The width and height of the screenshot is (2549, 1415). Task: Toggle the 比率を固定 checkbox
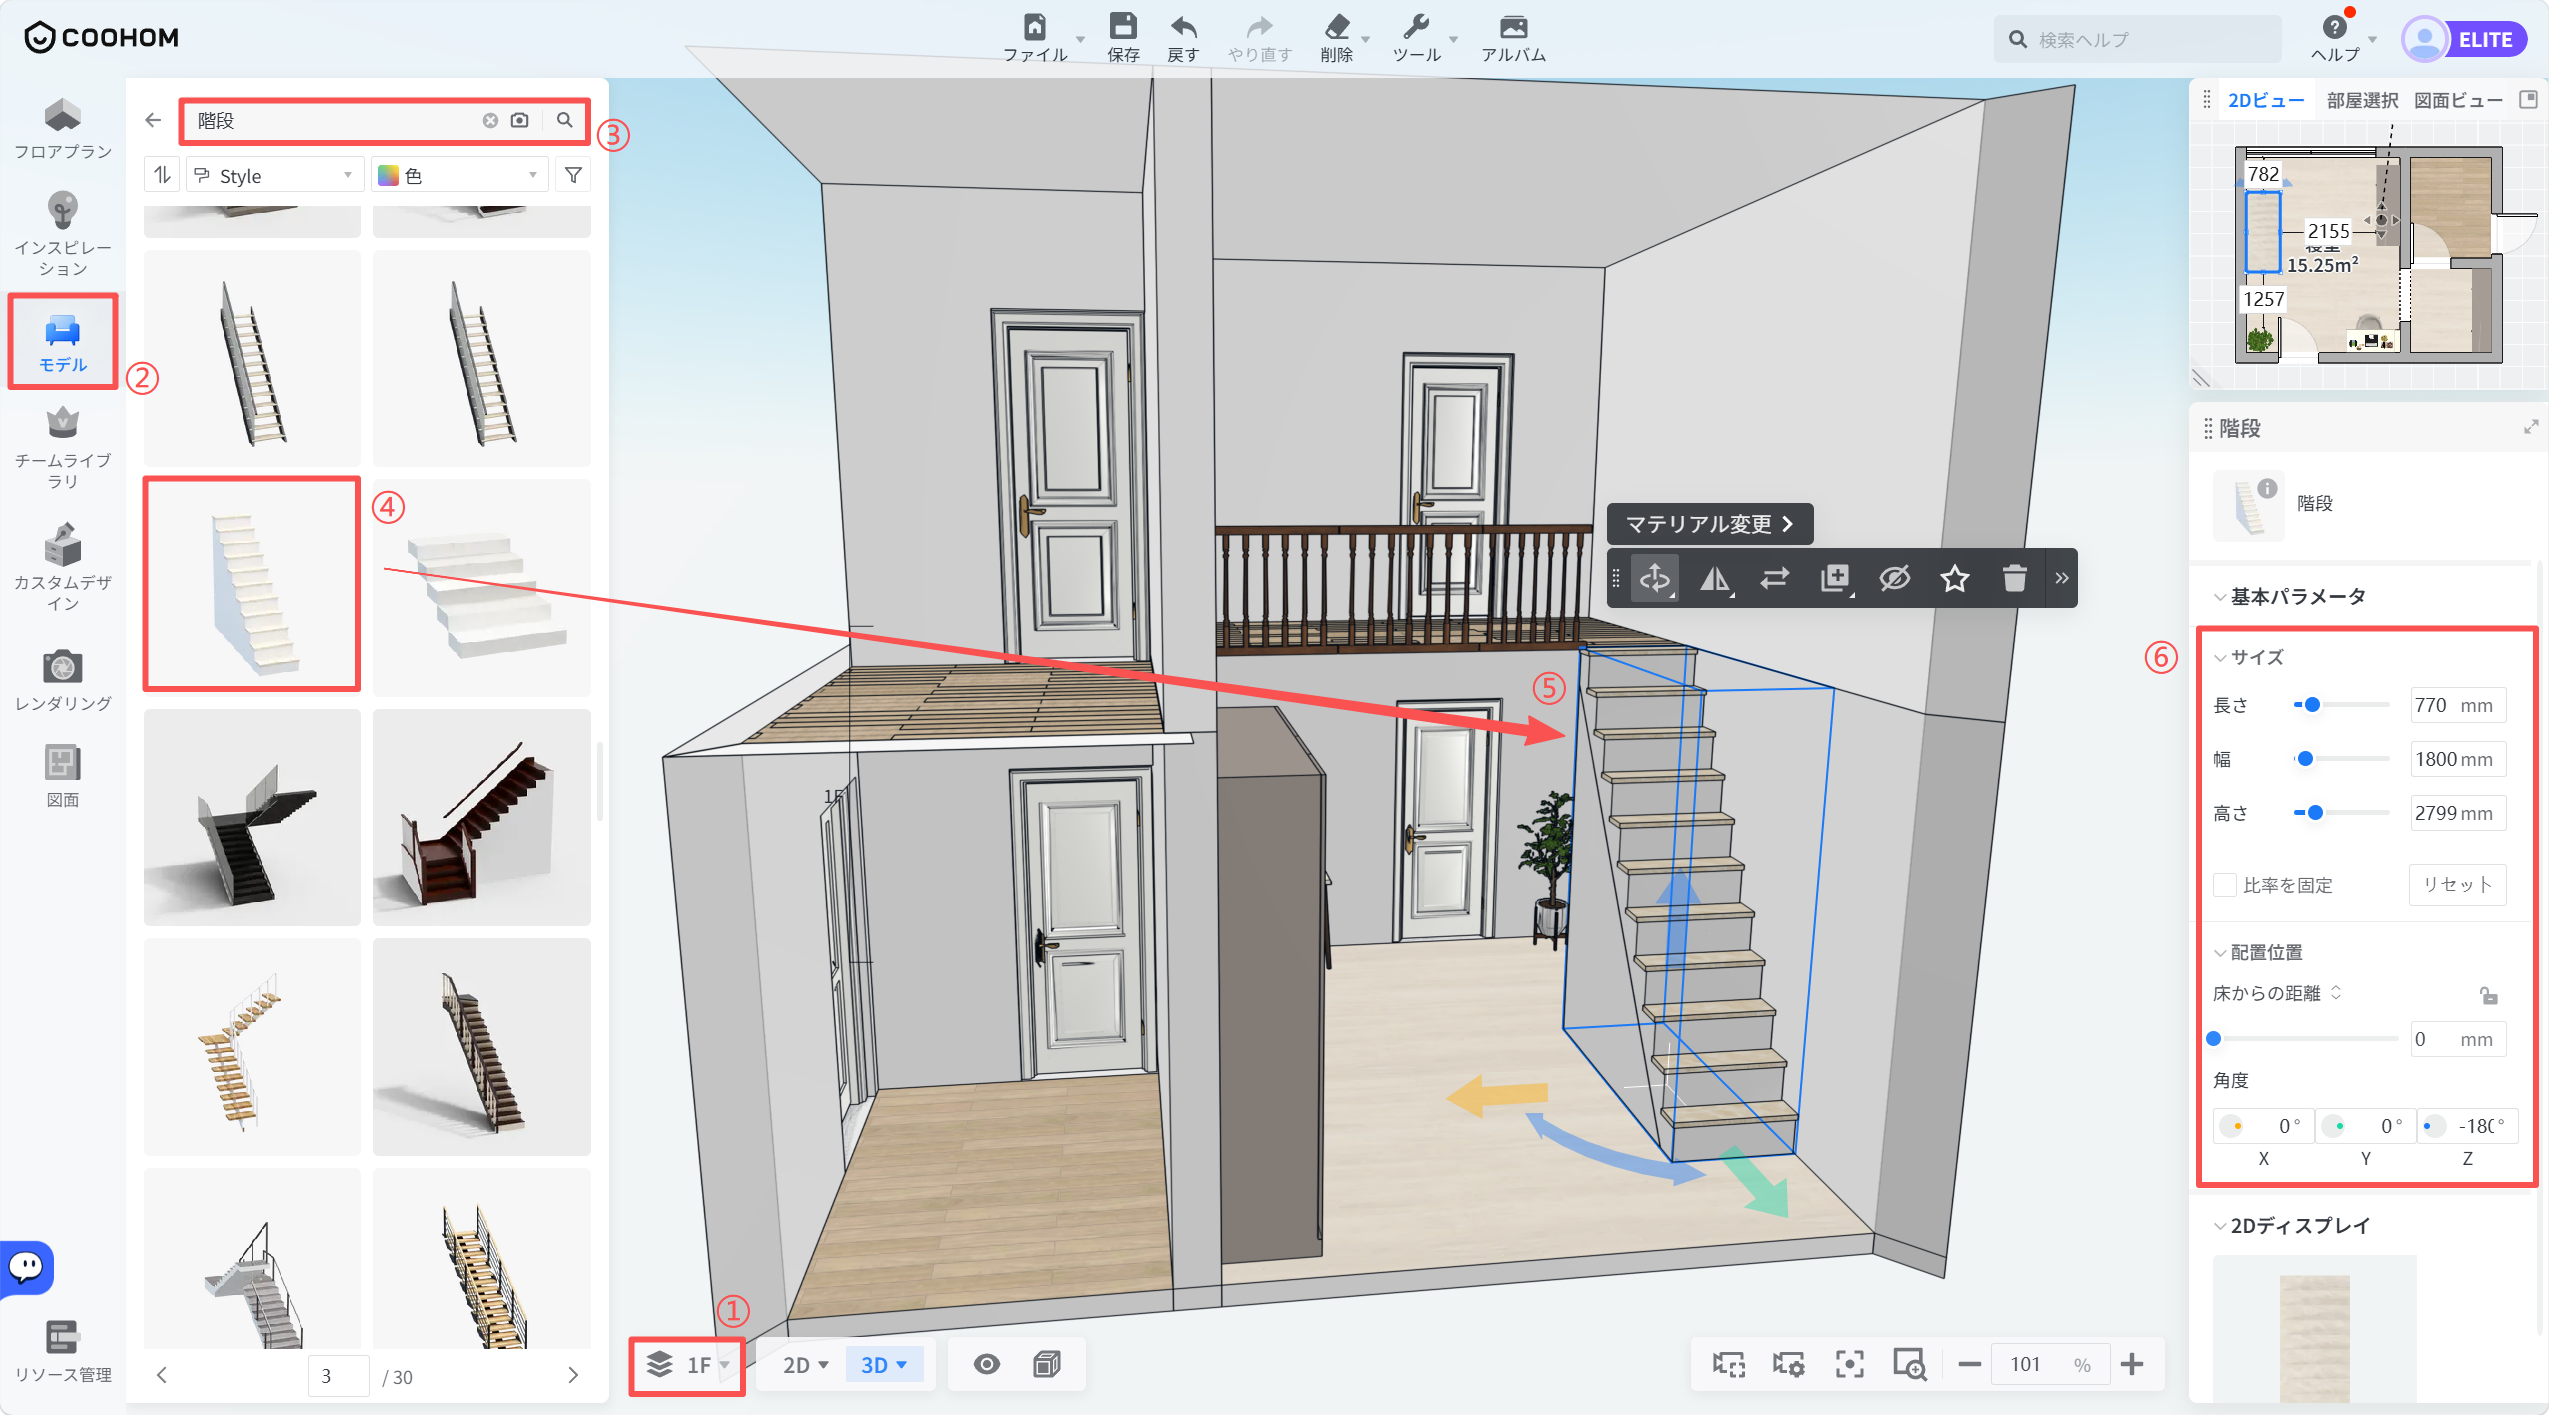pyautogui.click(x=2225, y=885)
